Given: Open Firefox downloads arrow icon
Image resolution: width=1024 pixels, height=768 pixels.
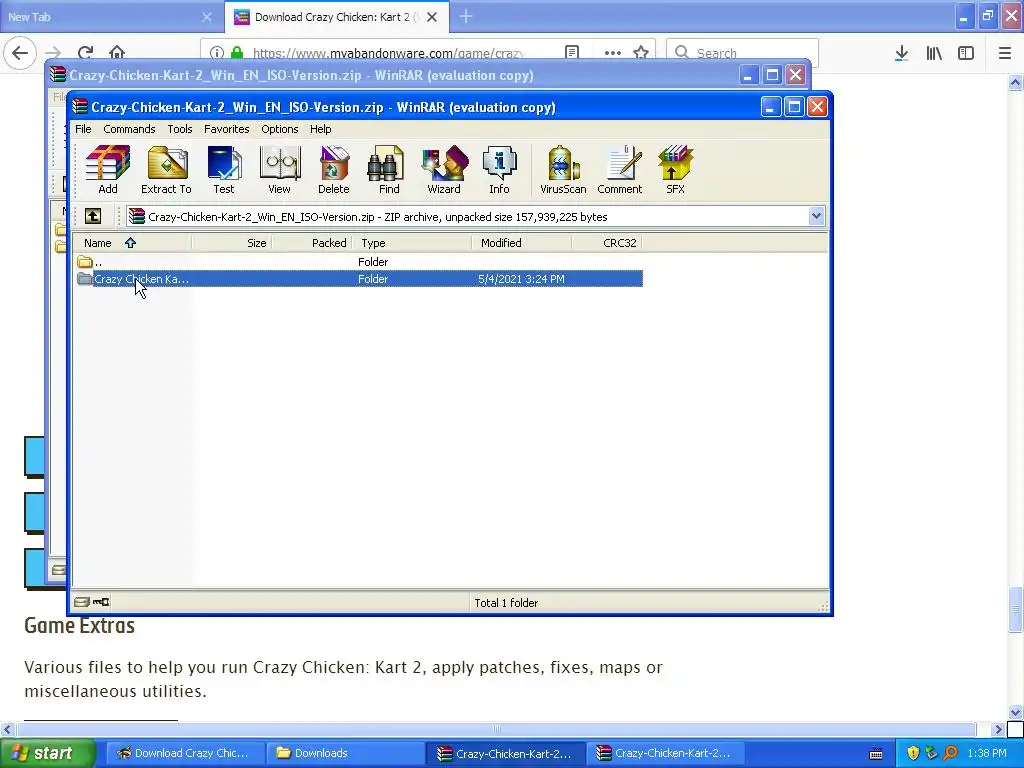Looking at the screenshot, I should click(x=901, y=53).
